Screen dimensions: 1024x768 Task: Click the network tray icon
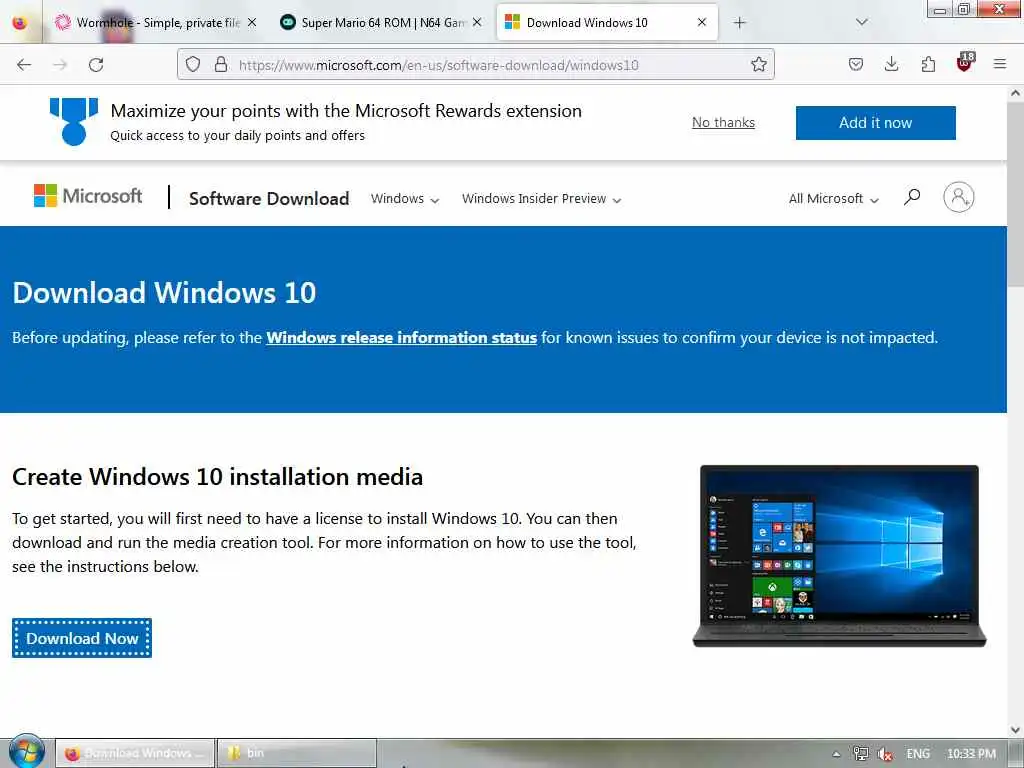(x=861, y=754)
